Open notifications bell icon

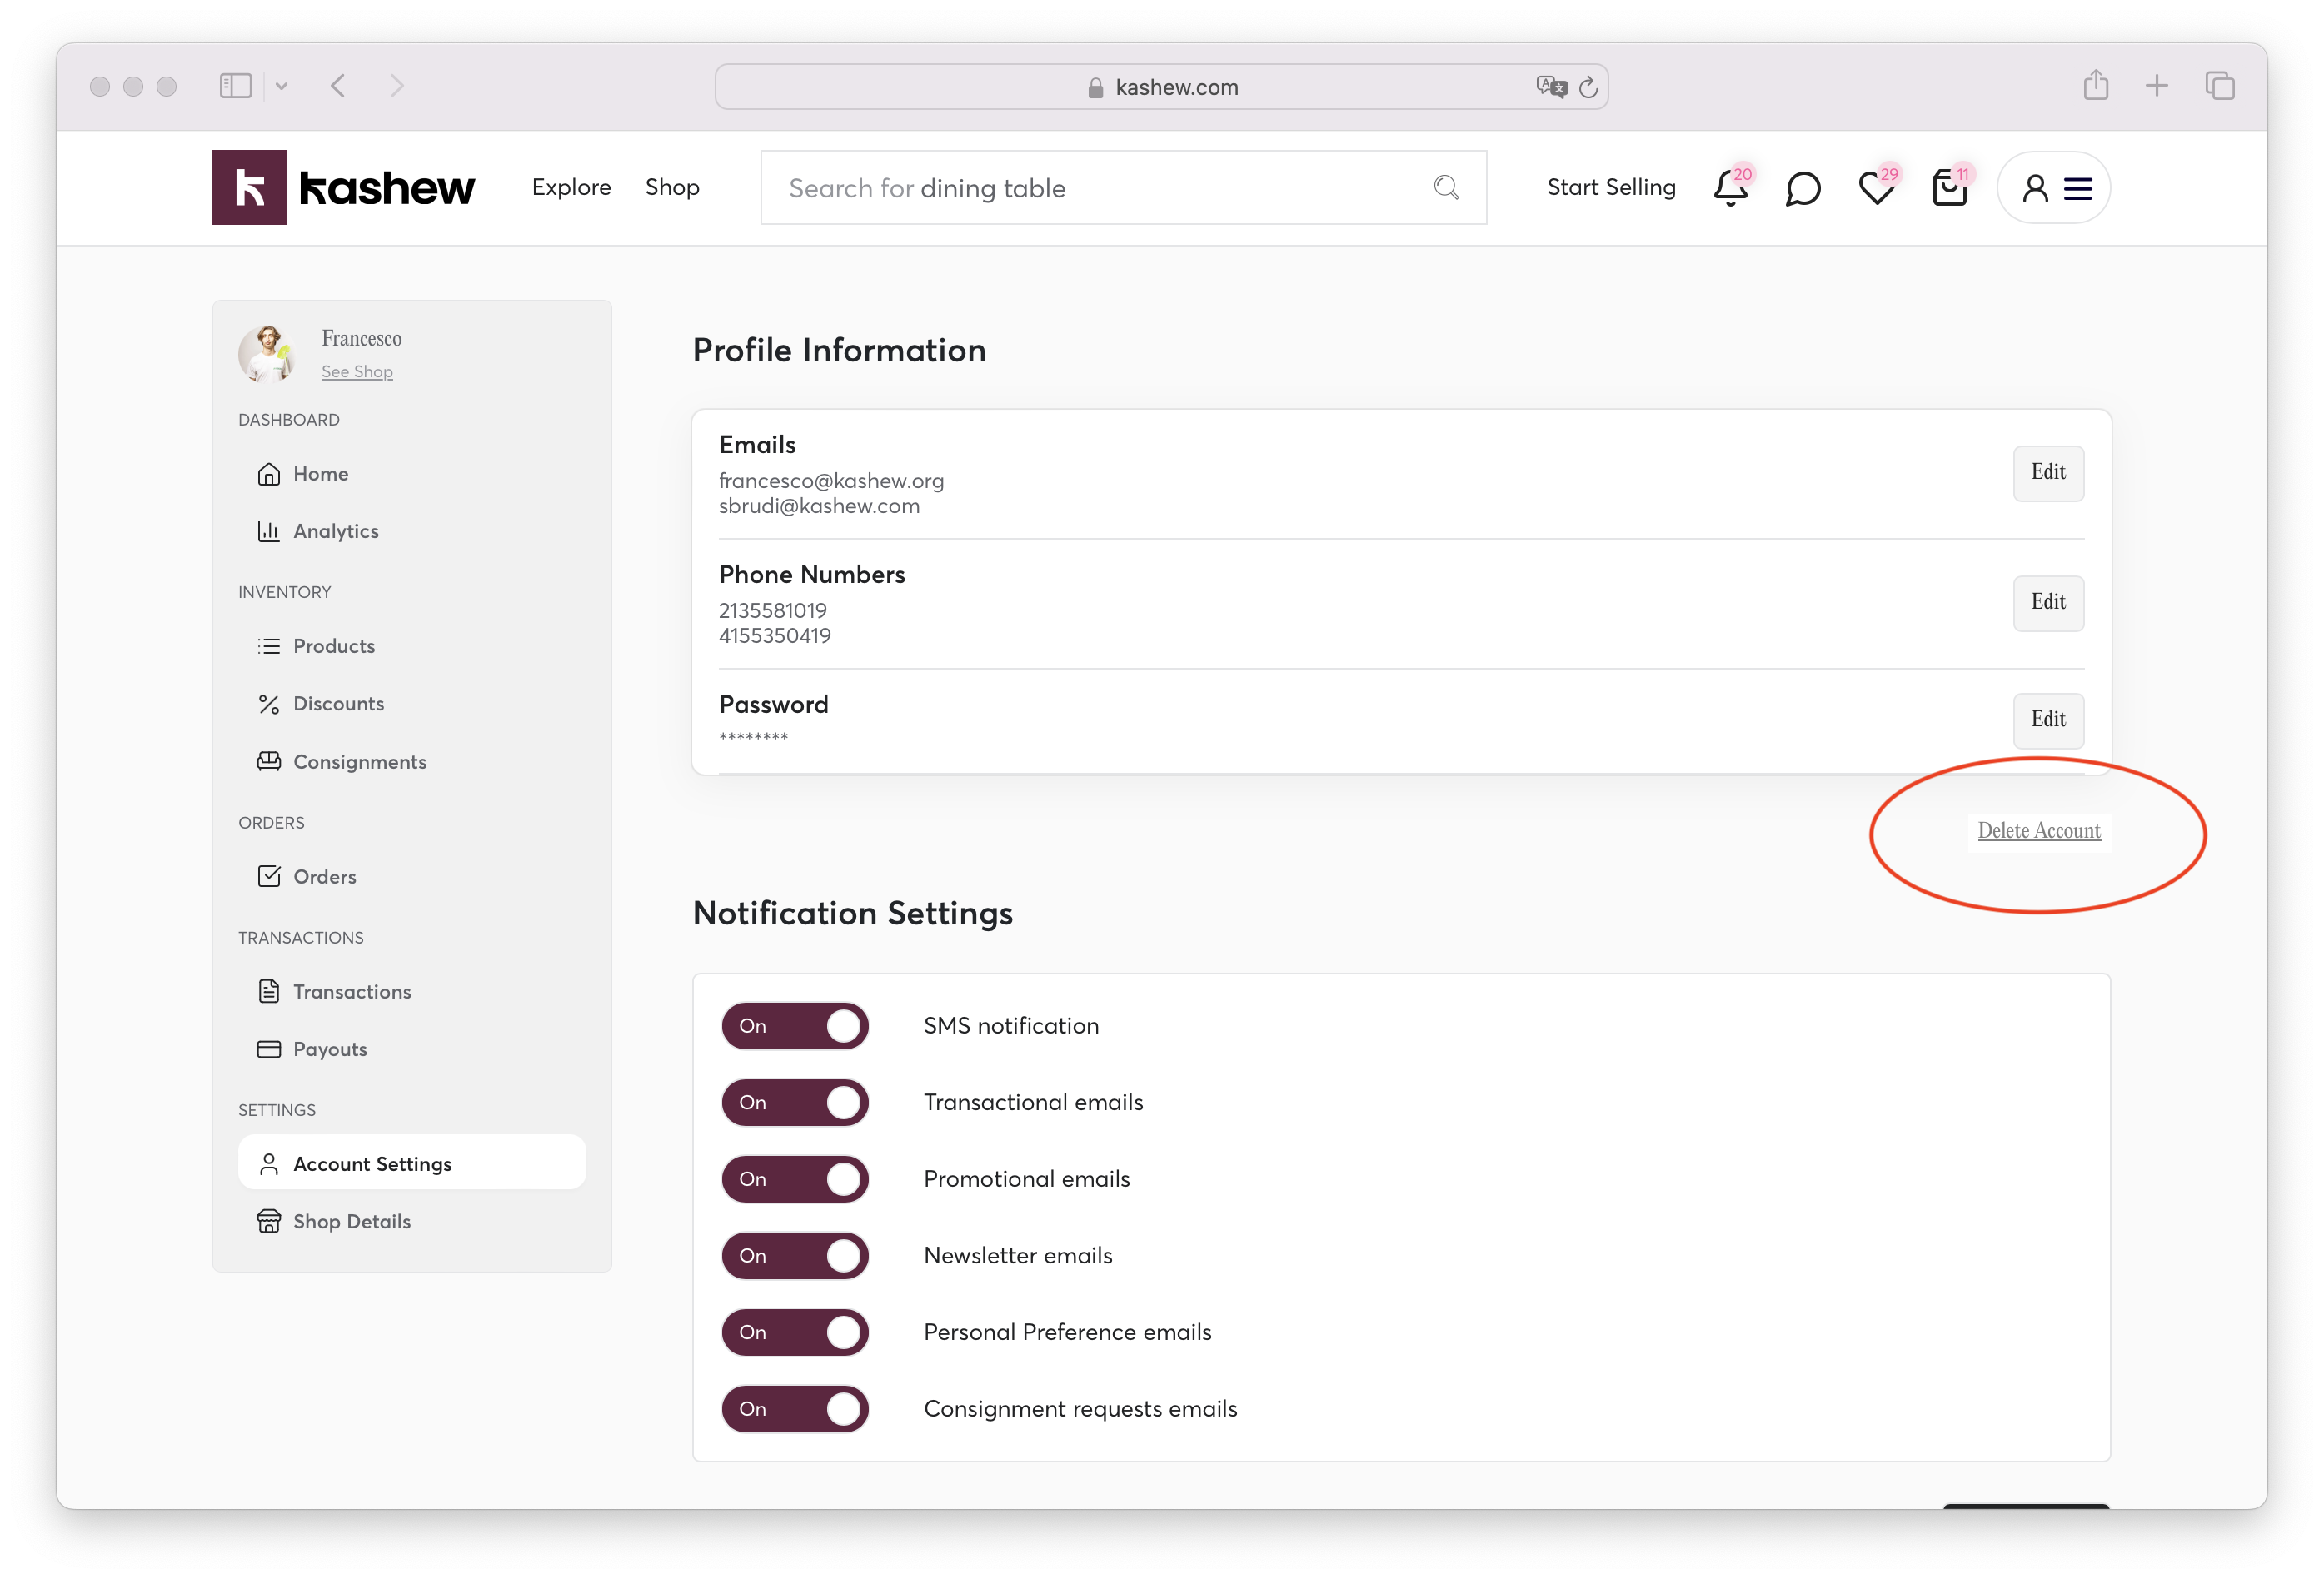pos(1730,188)
